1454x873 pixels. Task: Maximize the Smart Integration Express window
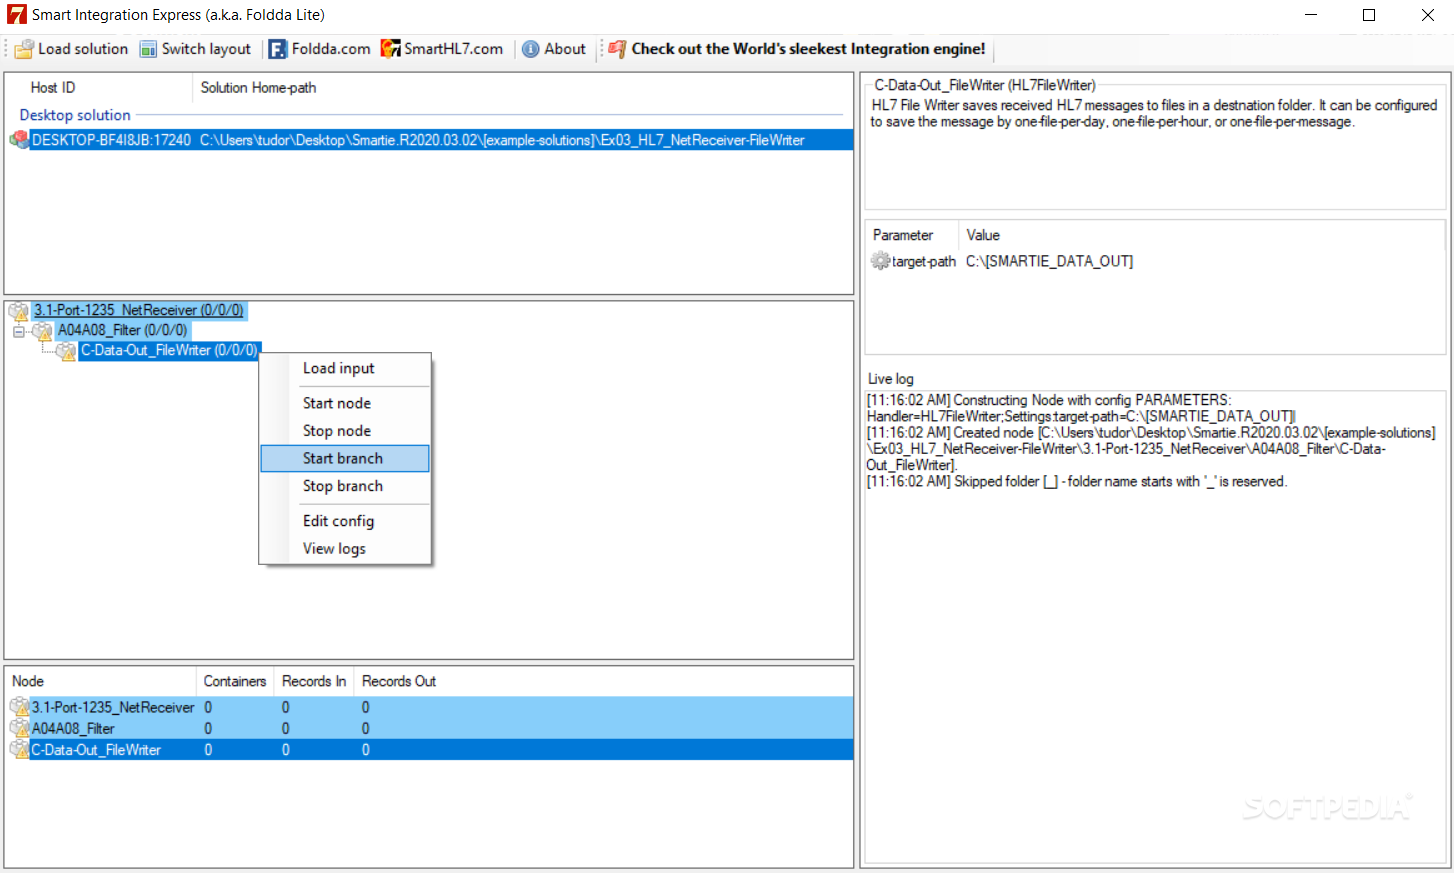(x=1369, y=15)
